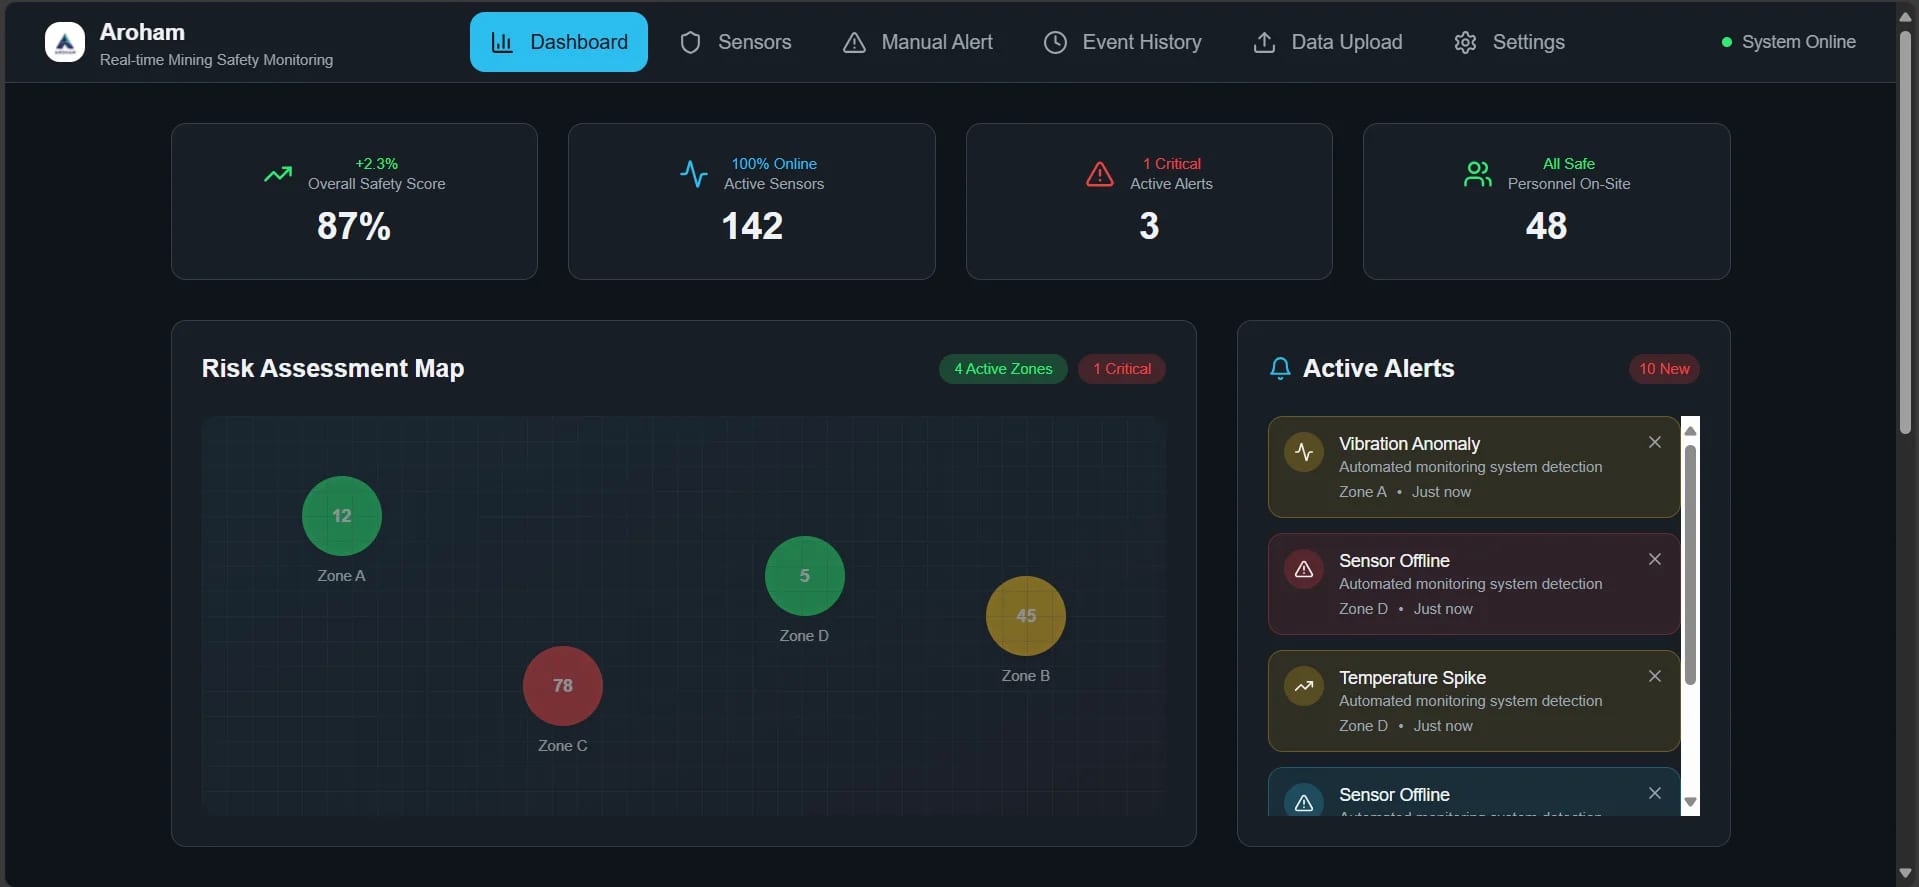Select Zone C marker showing 78
The width and height of the screenshot is (1919, 887).
(x=563, y=686)
